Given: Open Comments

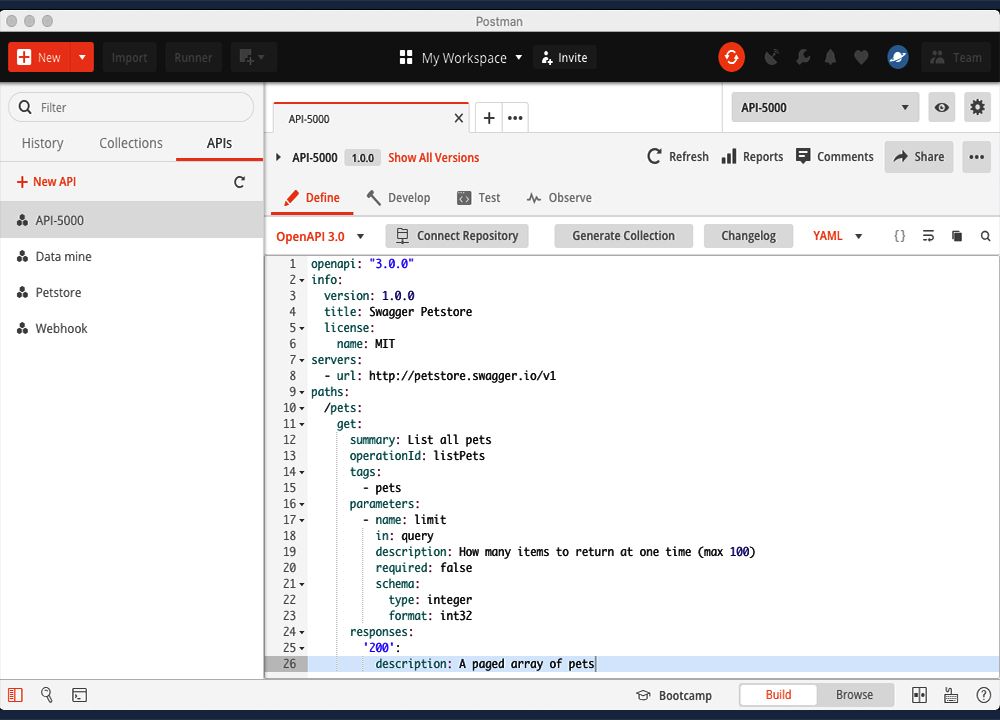Looking at the screenshot, I should (x=835, y=157).
